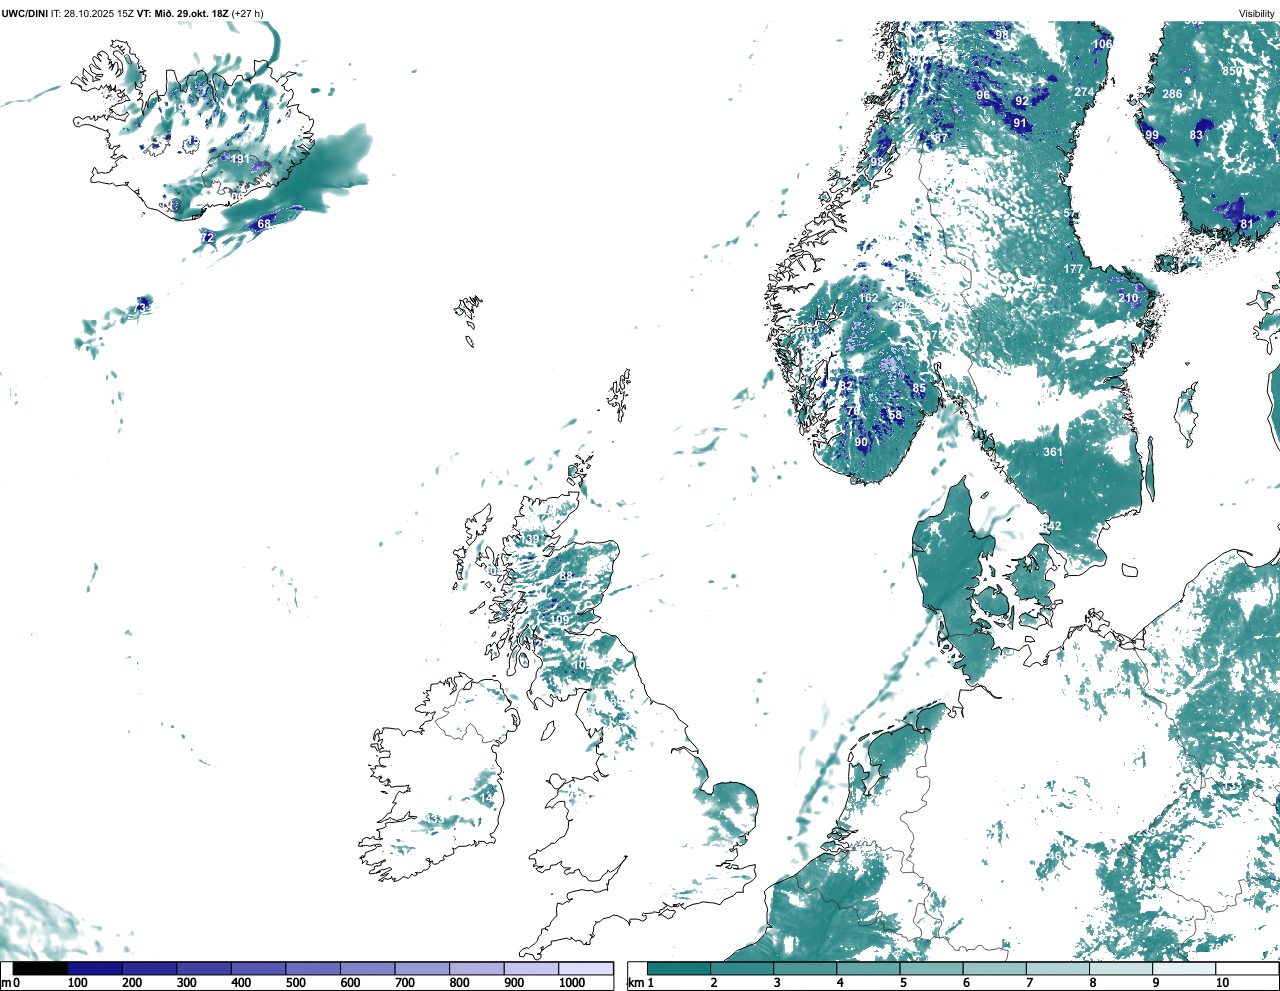Pick the 400–500 m legend swatch
1280x991 pixels.
click(x=258, y=968)
